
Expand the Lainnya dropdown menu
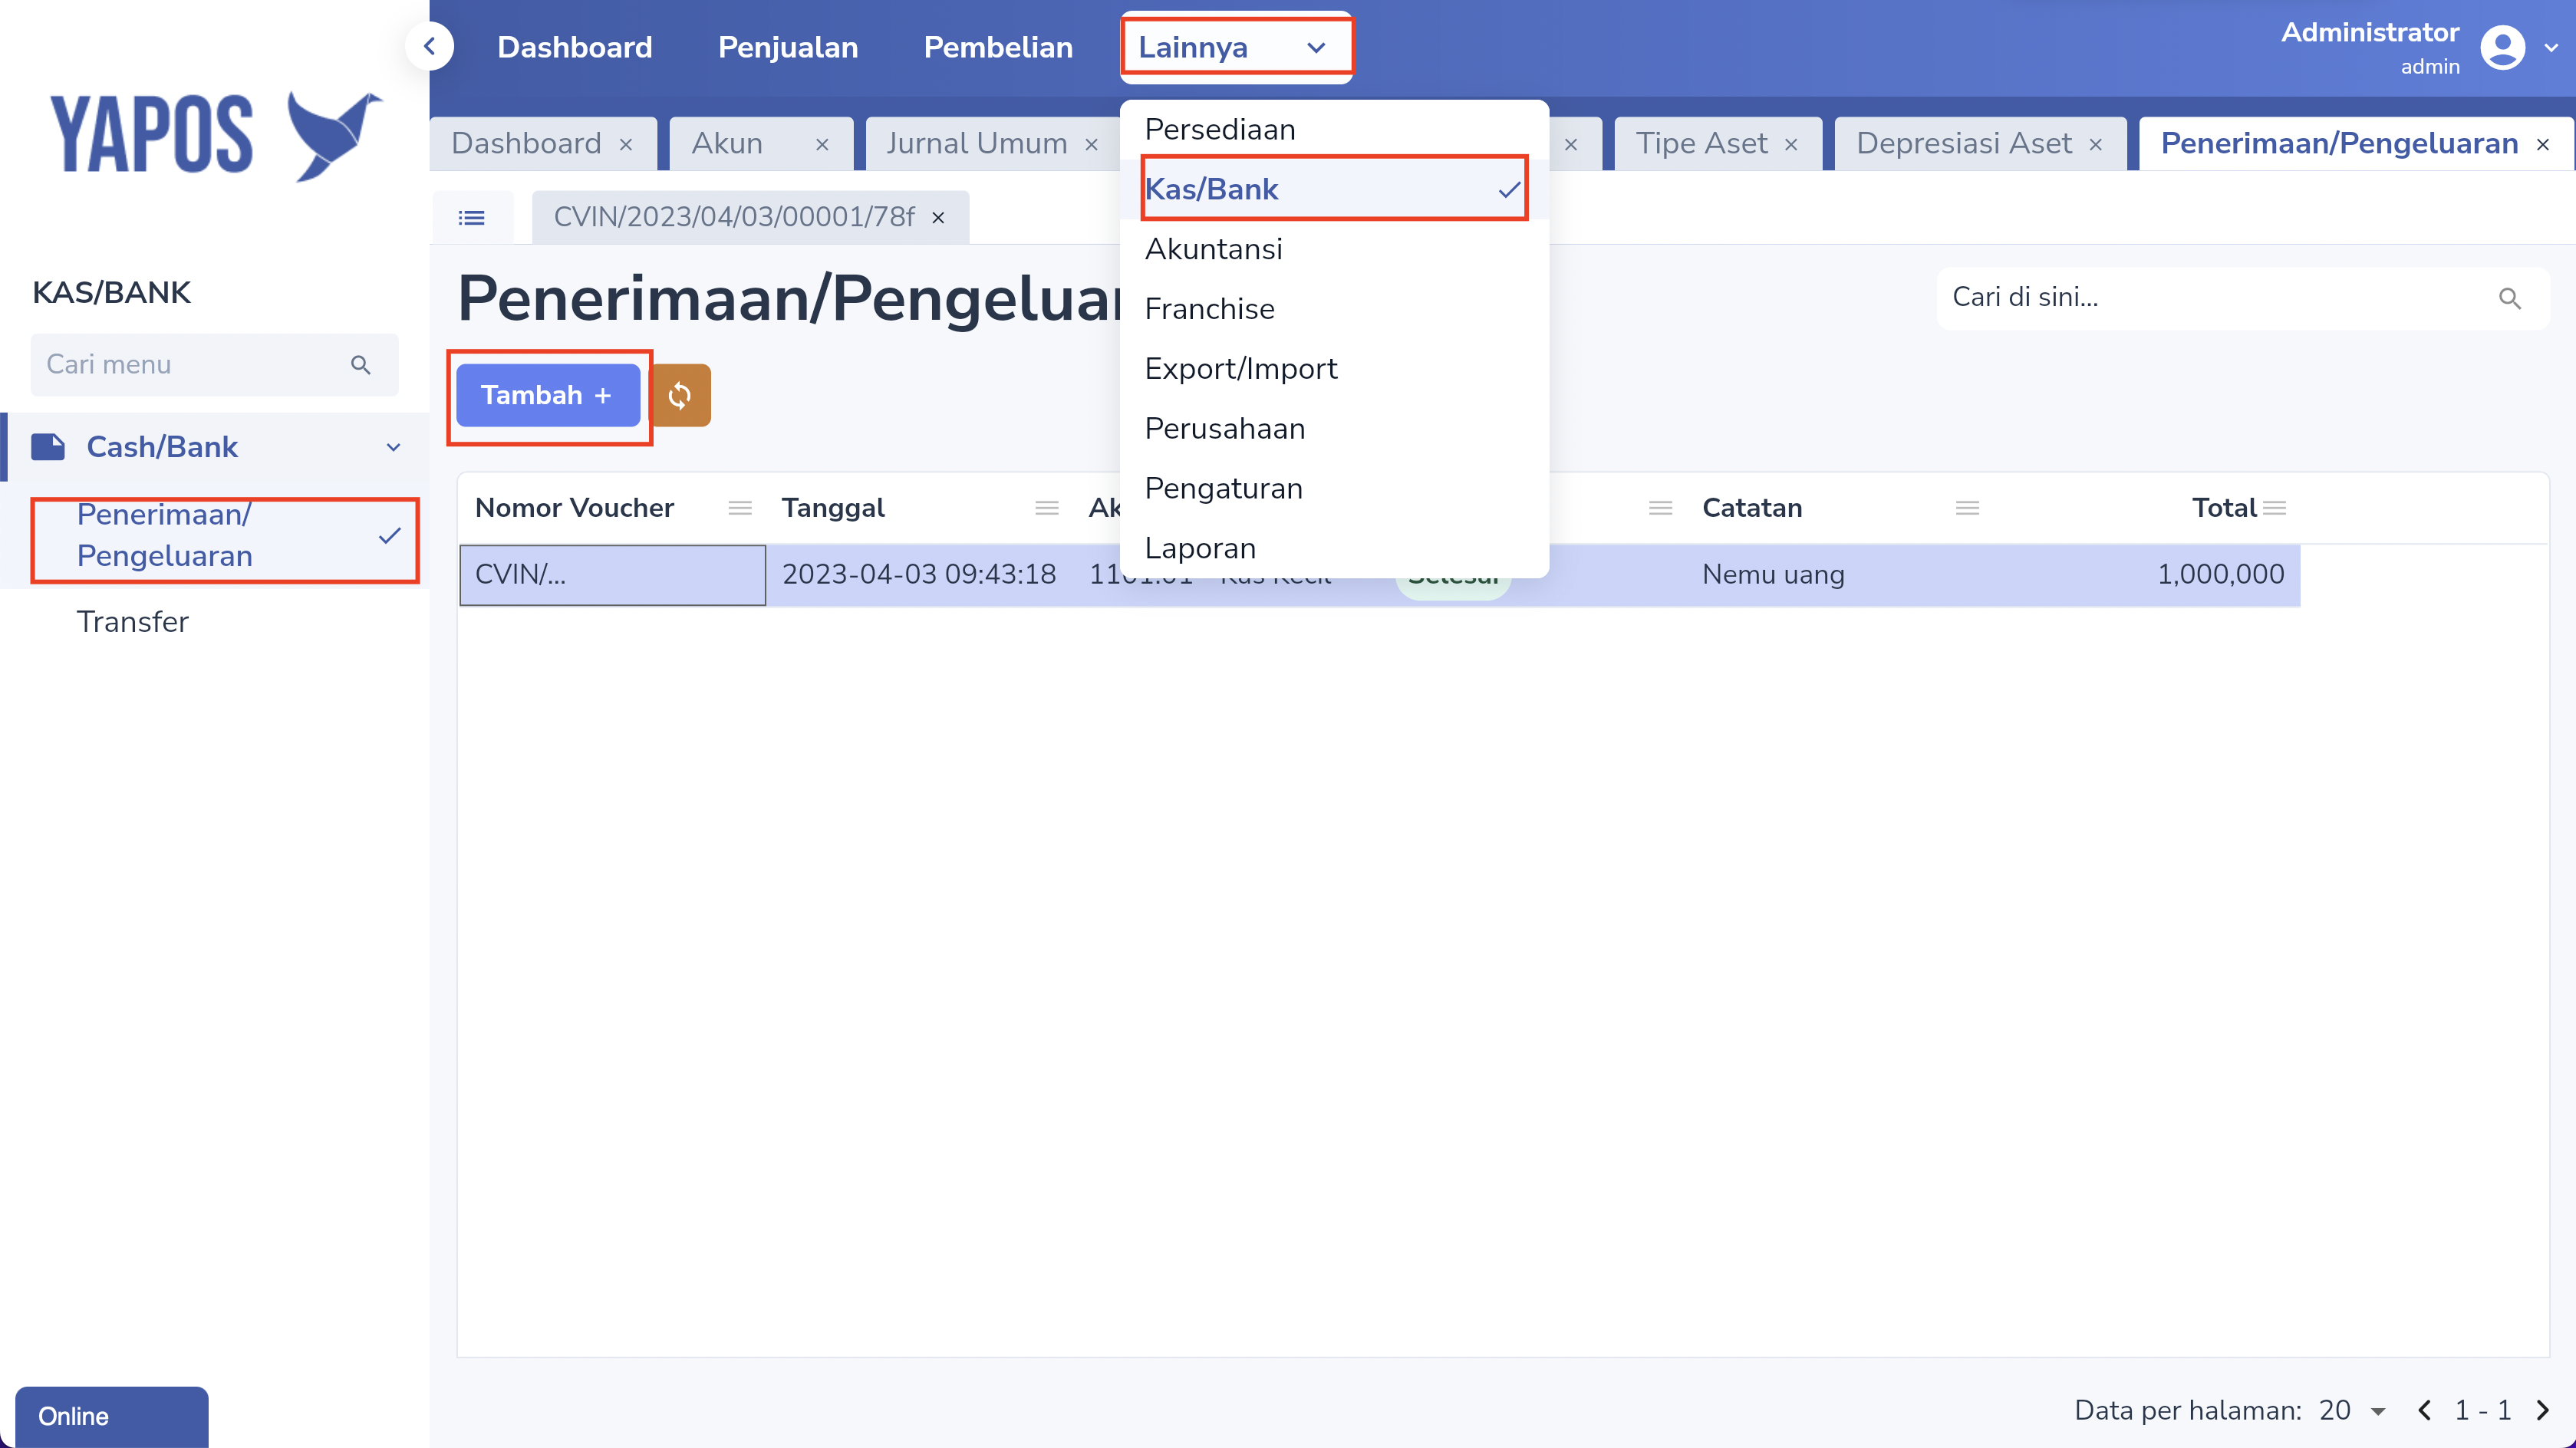click(1236, 47)
